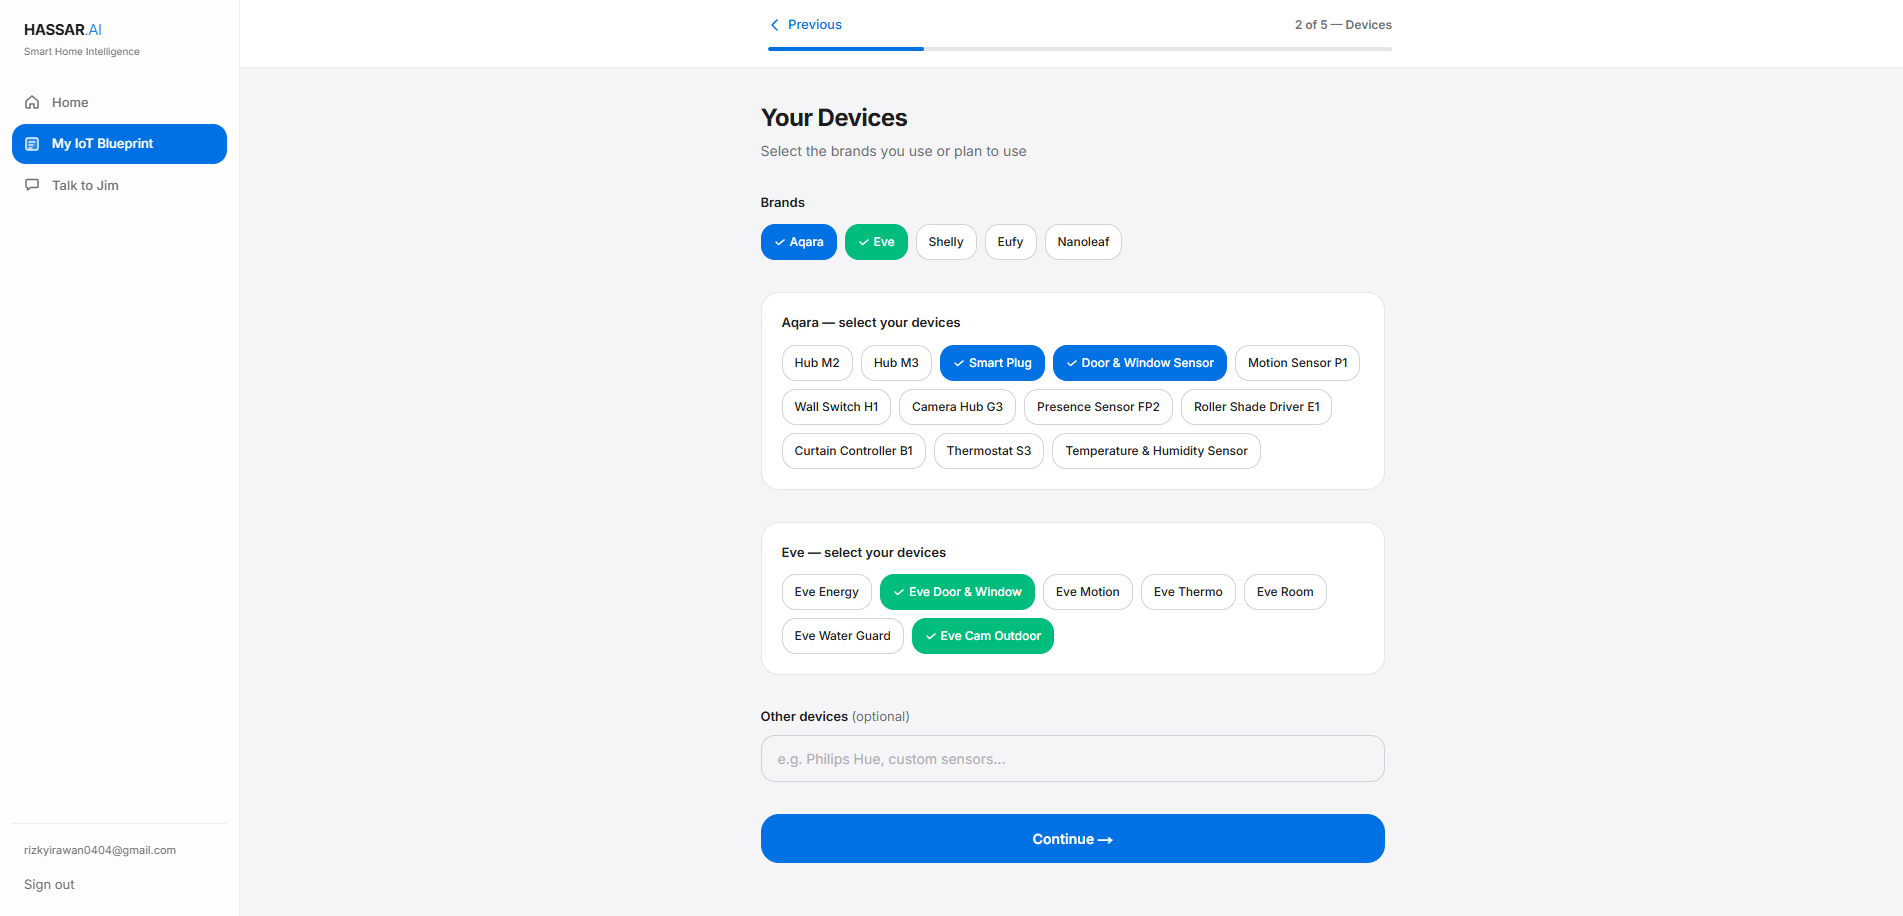
Task: Deselect the Eve Door & Window device
Action: (957, 592)
